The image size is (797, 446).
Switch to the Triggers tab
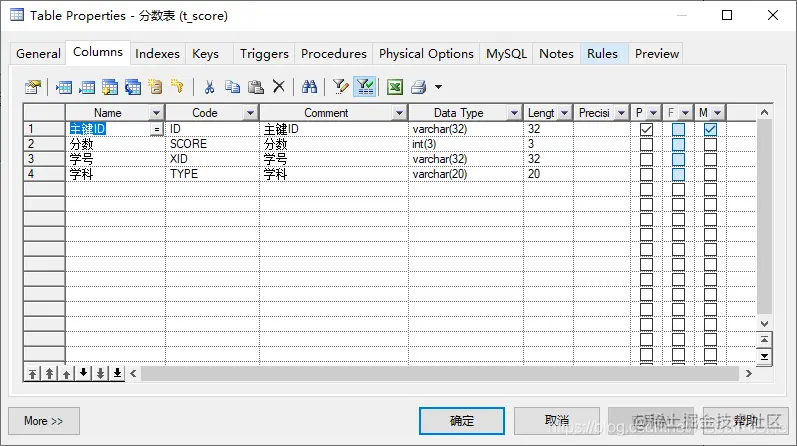(x=264, y=54)
